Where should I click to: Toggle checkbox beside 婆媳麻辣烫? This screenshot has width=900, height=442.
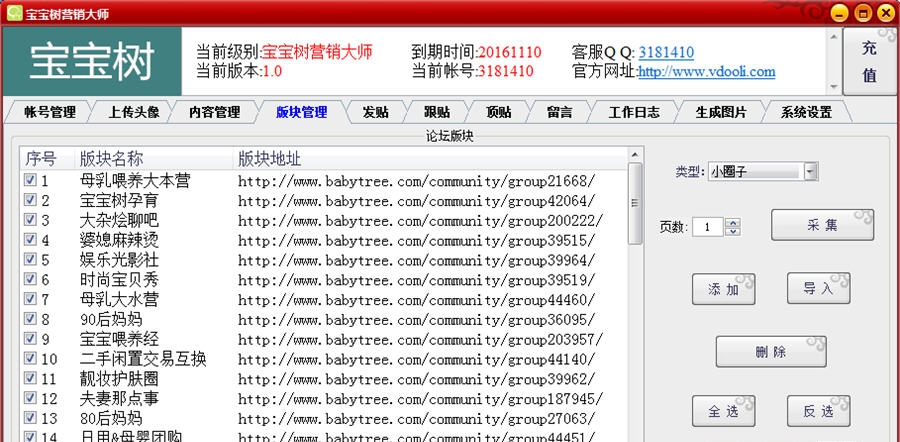pos(30,239)
